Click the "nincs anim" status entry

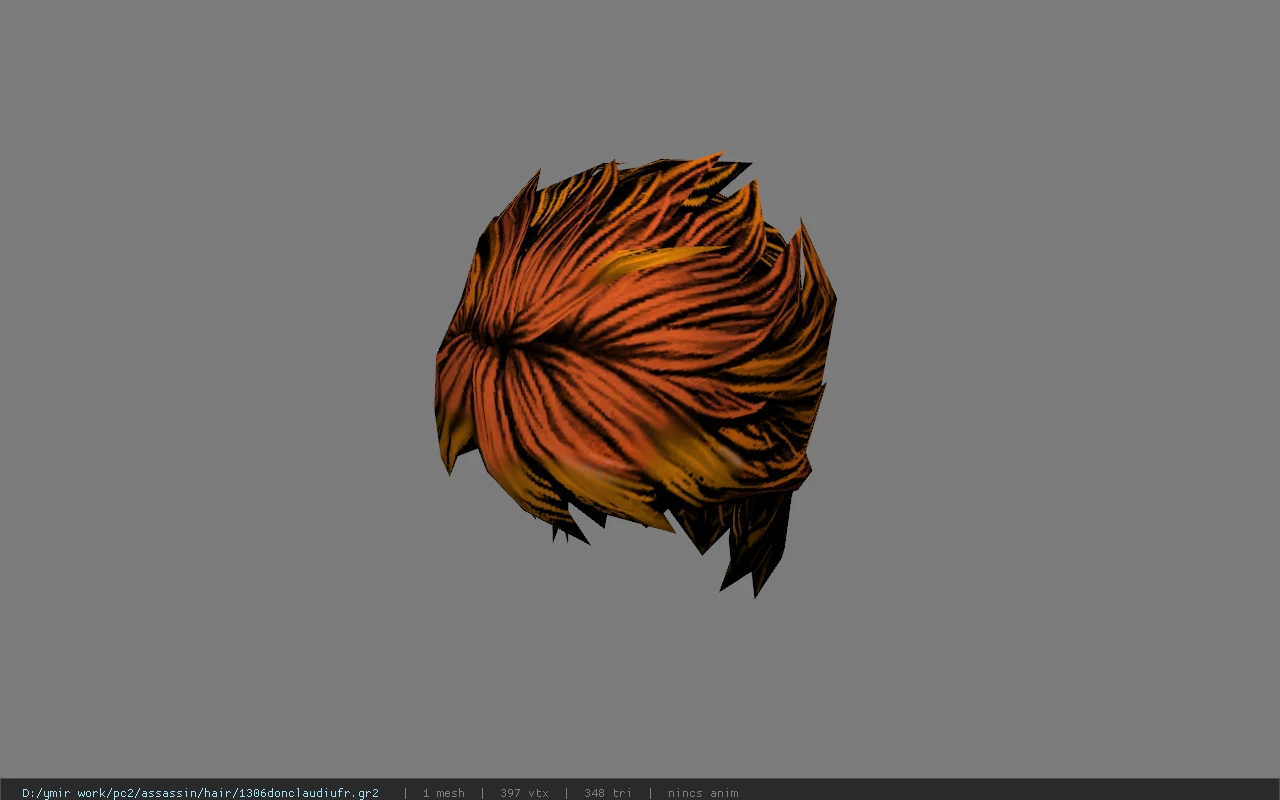(703, 793)
